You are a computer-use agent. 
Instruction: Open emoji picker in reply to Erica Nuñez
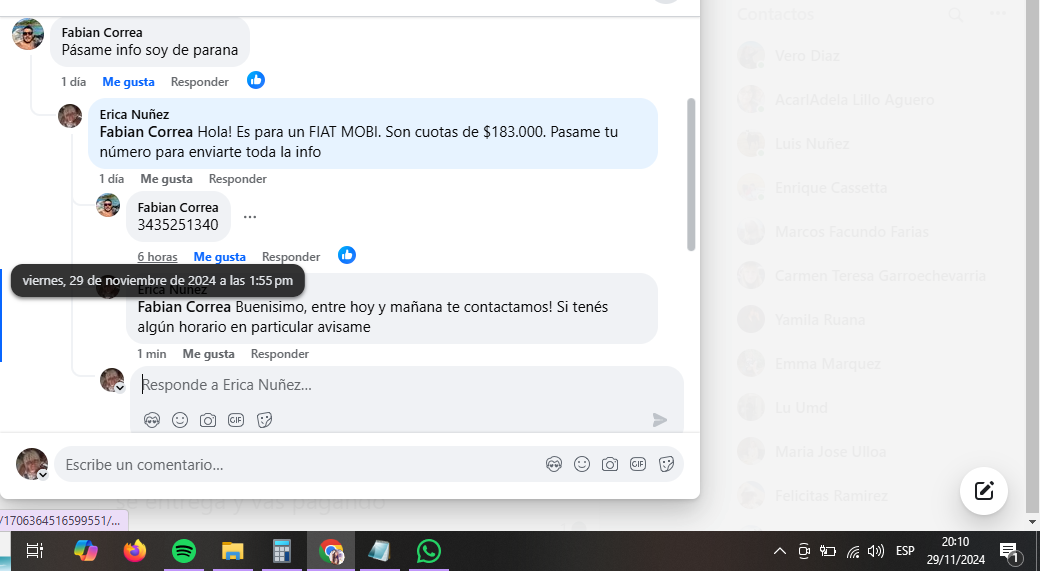coord(180,420)
